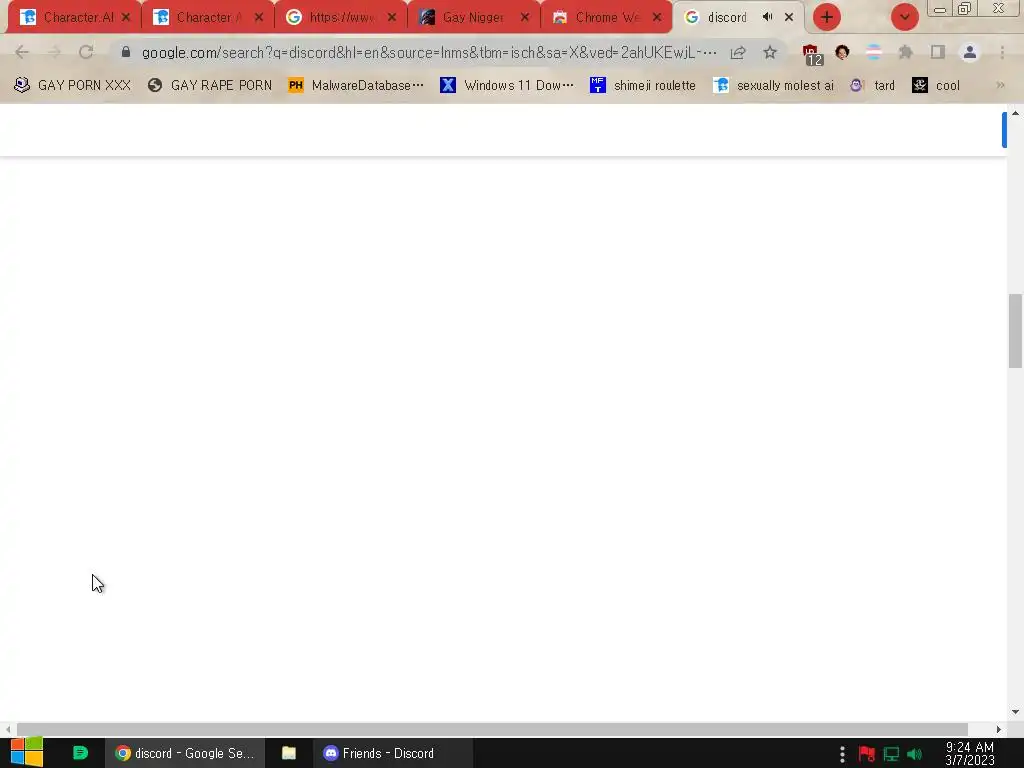The image size is (1024, 768).
Task: Click the horizontal scrollbar left arrow
Action: [7, 729]
